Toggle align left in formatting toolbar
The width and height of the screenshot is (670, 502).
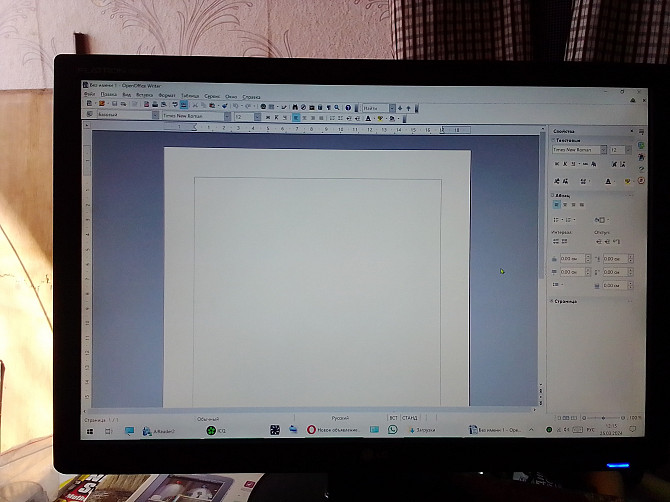click(296, 117)
